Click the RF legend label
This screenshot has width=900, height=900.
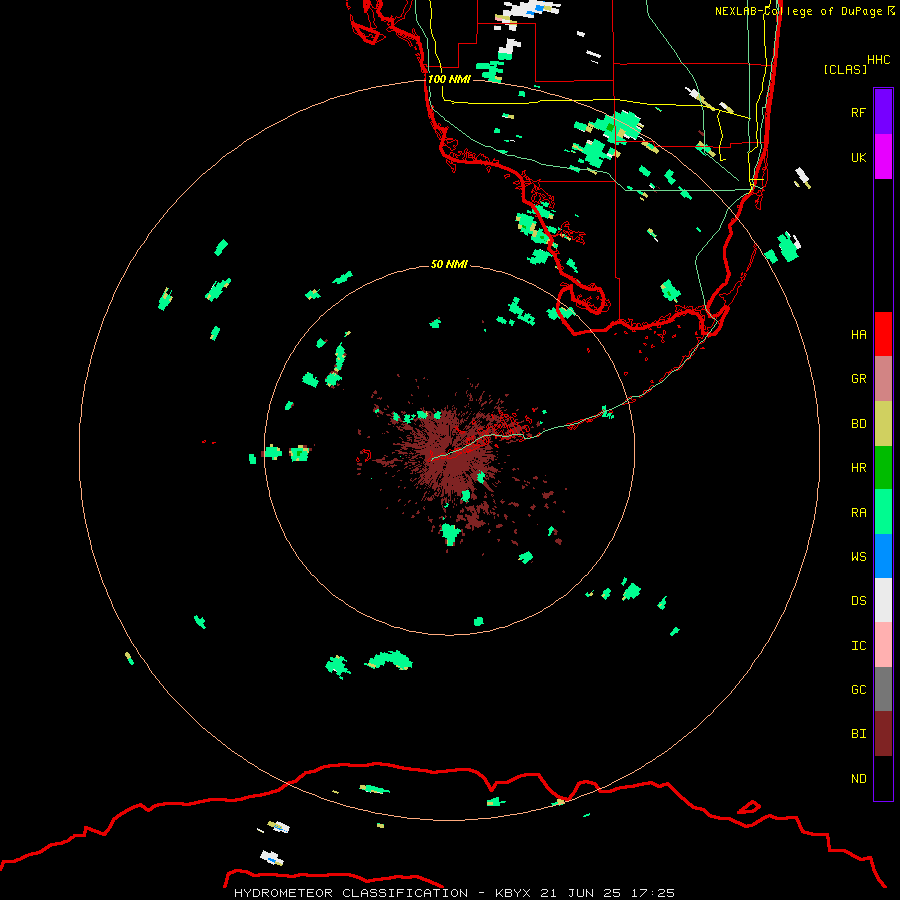[x=858, y=112]
